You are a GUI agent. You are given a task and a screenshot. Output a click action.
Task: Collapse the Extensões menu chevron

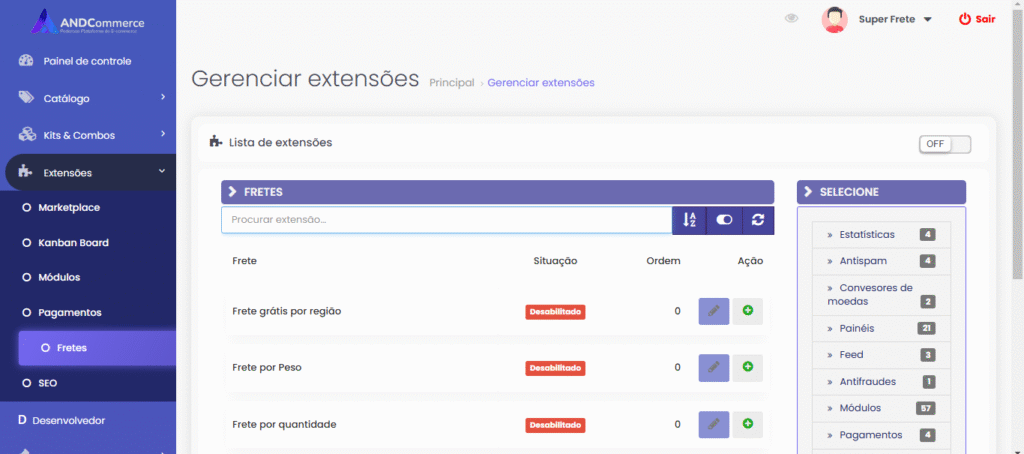tap(162, 172)
